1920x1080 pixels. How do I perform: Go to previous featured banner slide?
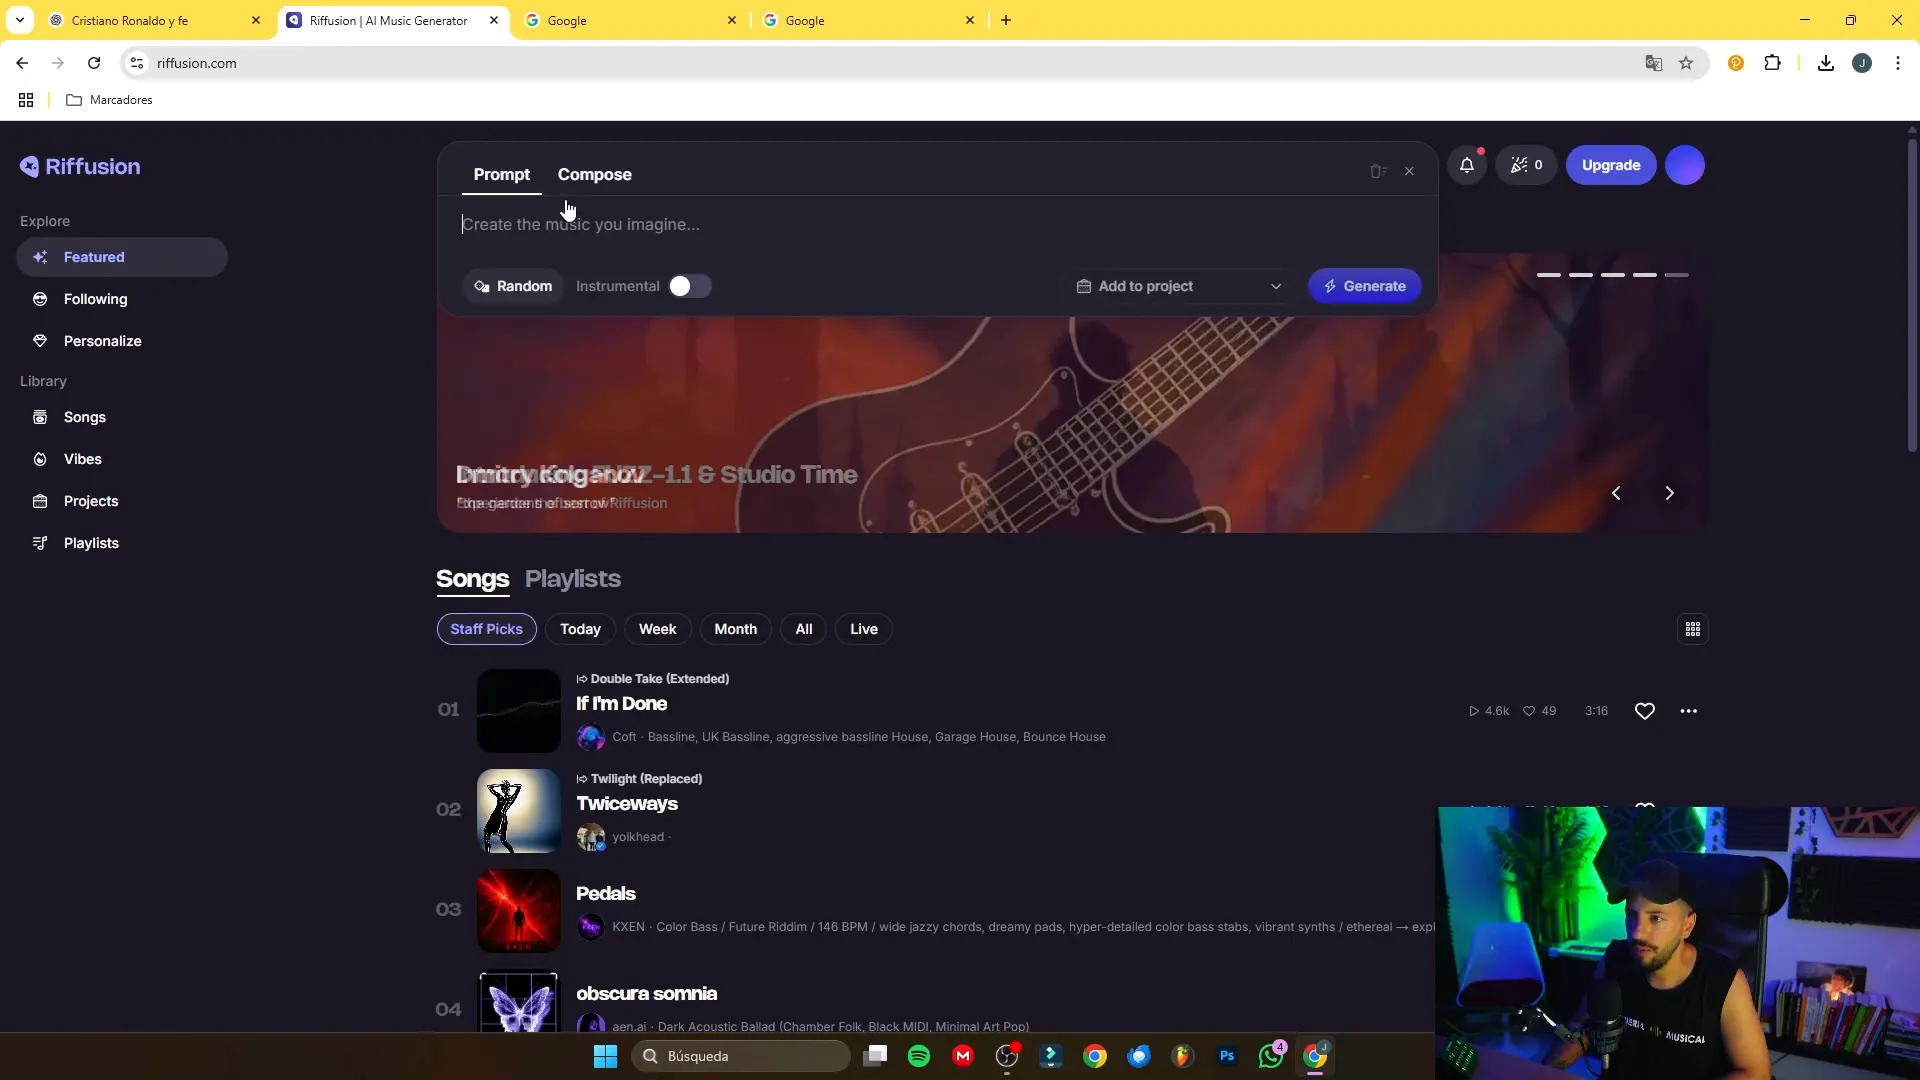pos(1616,493)
